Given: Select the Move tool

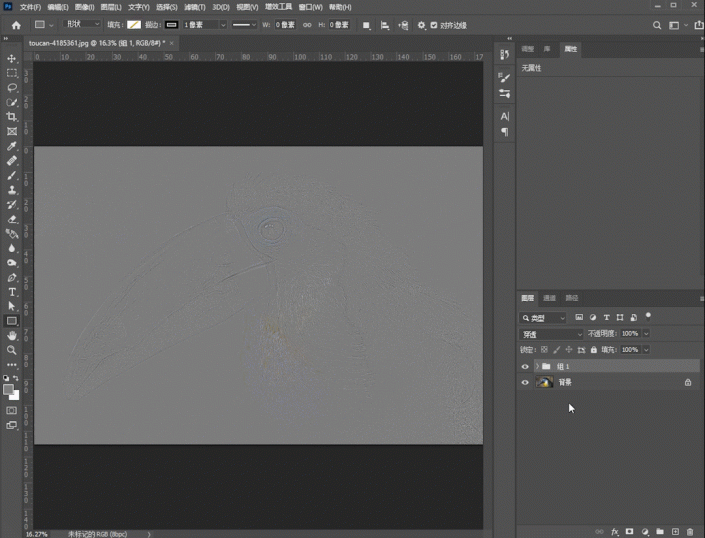Looking at the screenshot, I should coord(12,59).
